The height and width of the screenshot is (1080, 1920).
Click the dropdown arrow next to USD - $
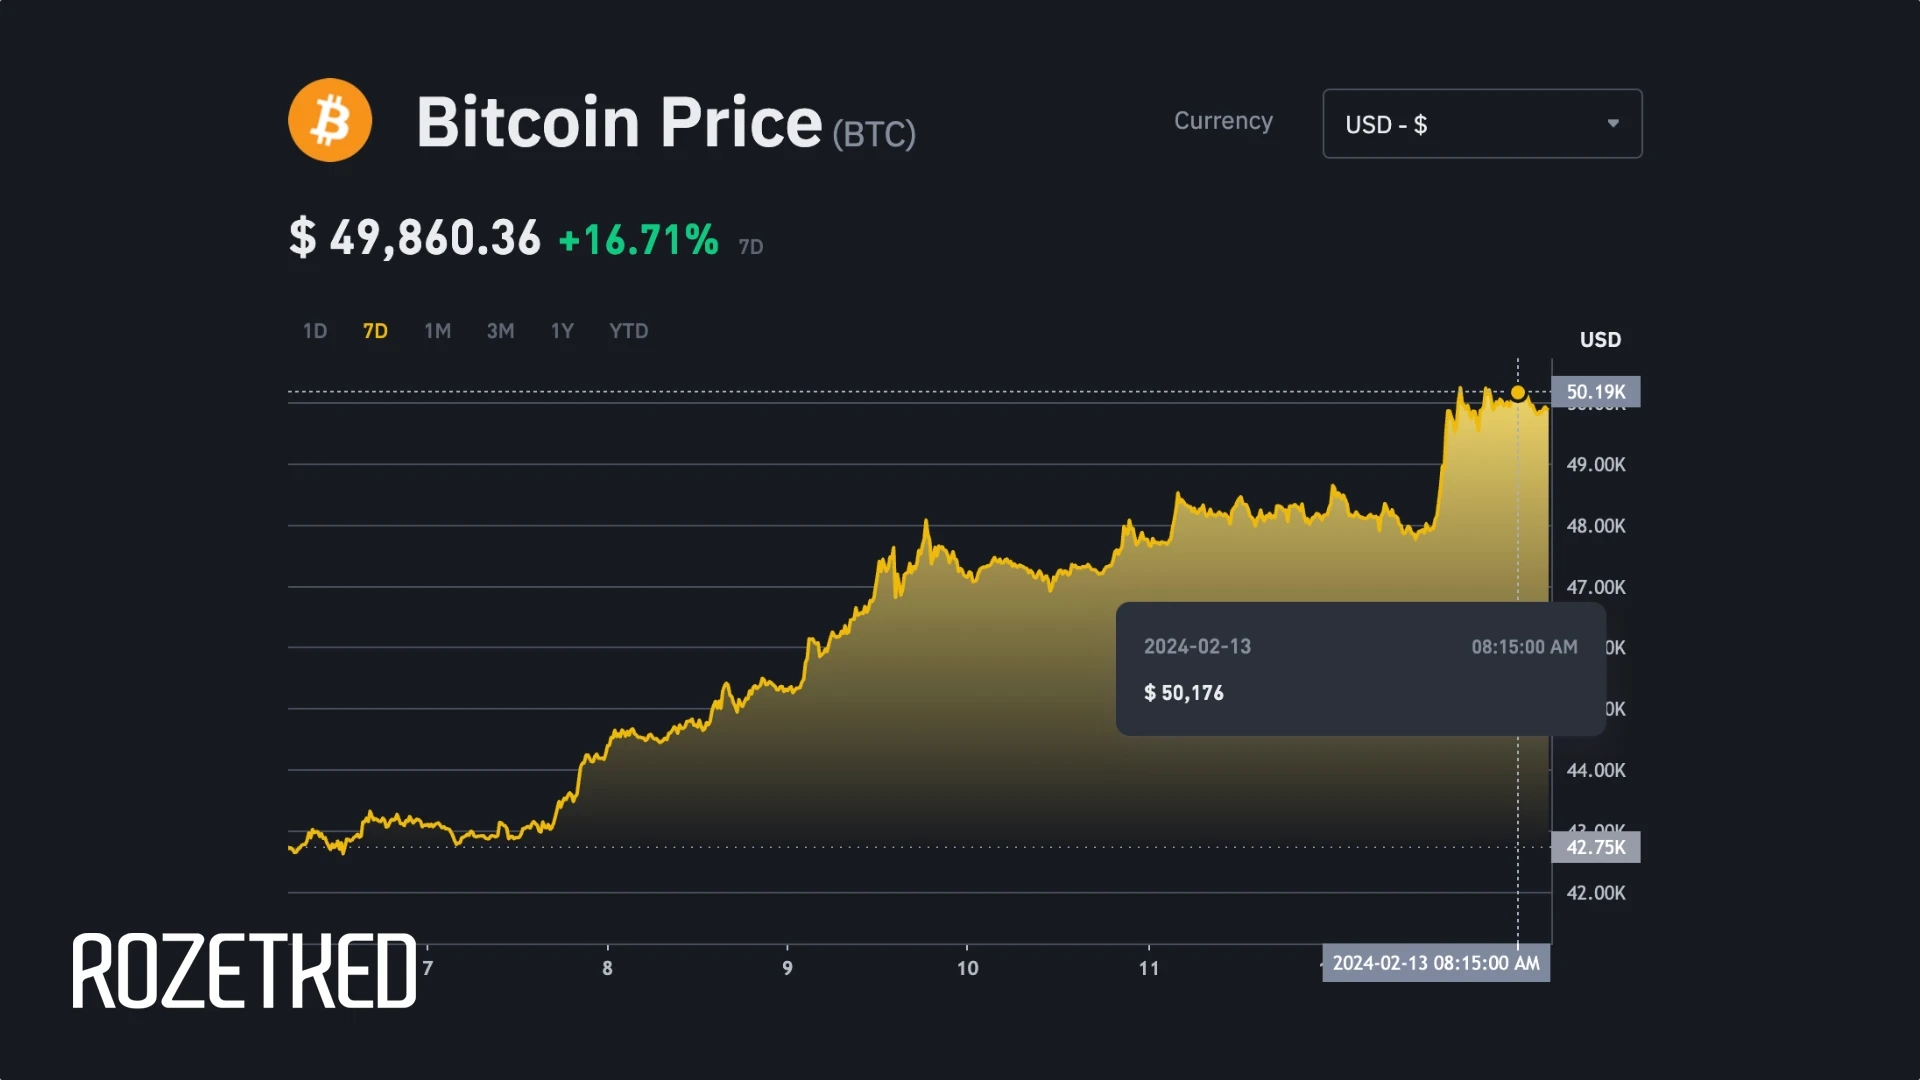pos(1613,123)
